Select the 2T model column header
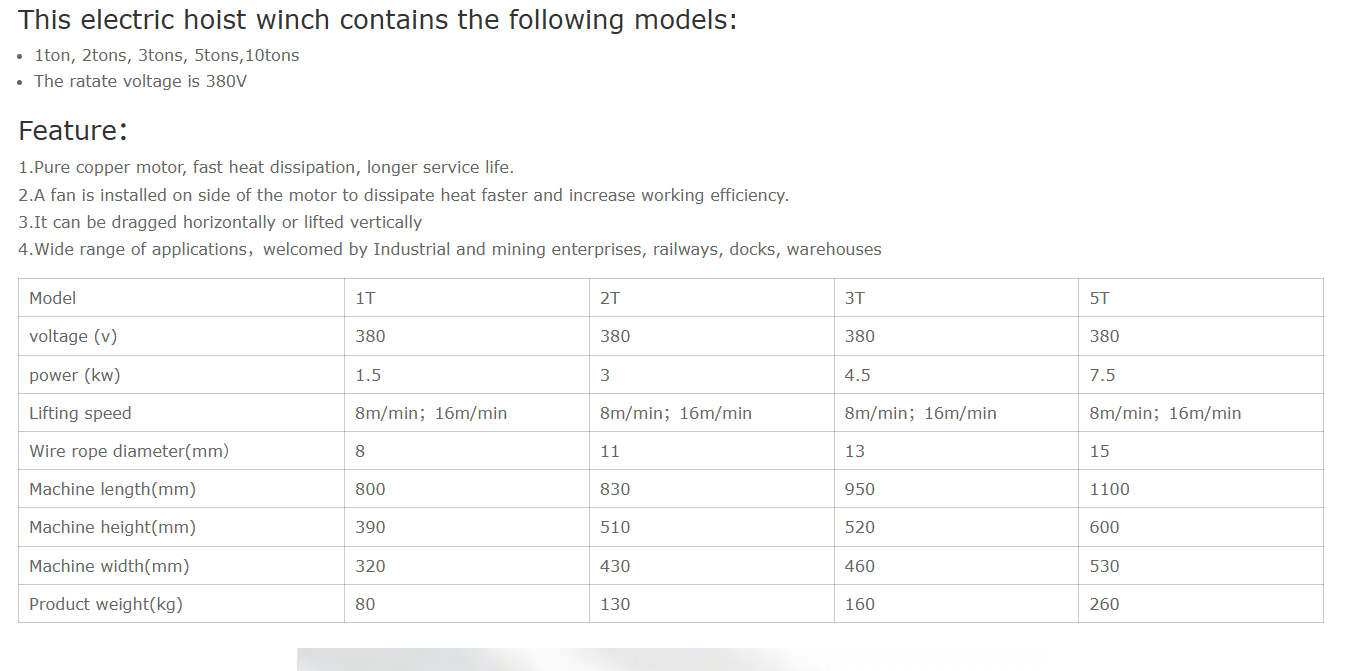This screenshot has height=671, width=1349. click(x=610, y=298)
